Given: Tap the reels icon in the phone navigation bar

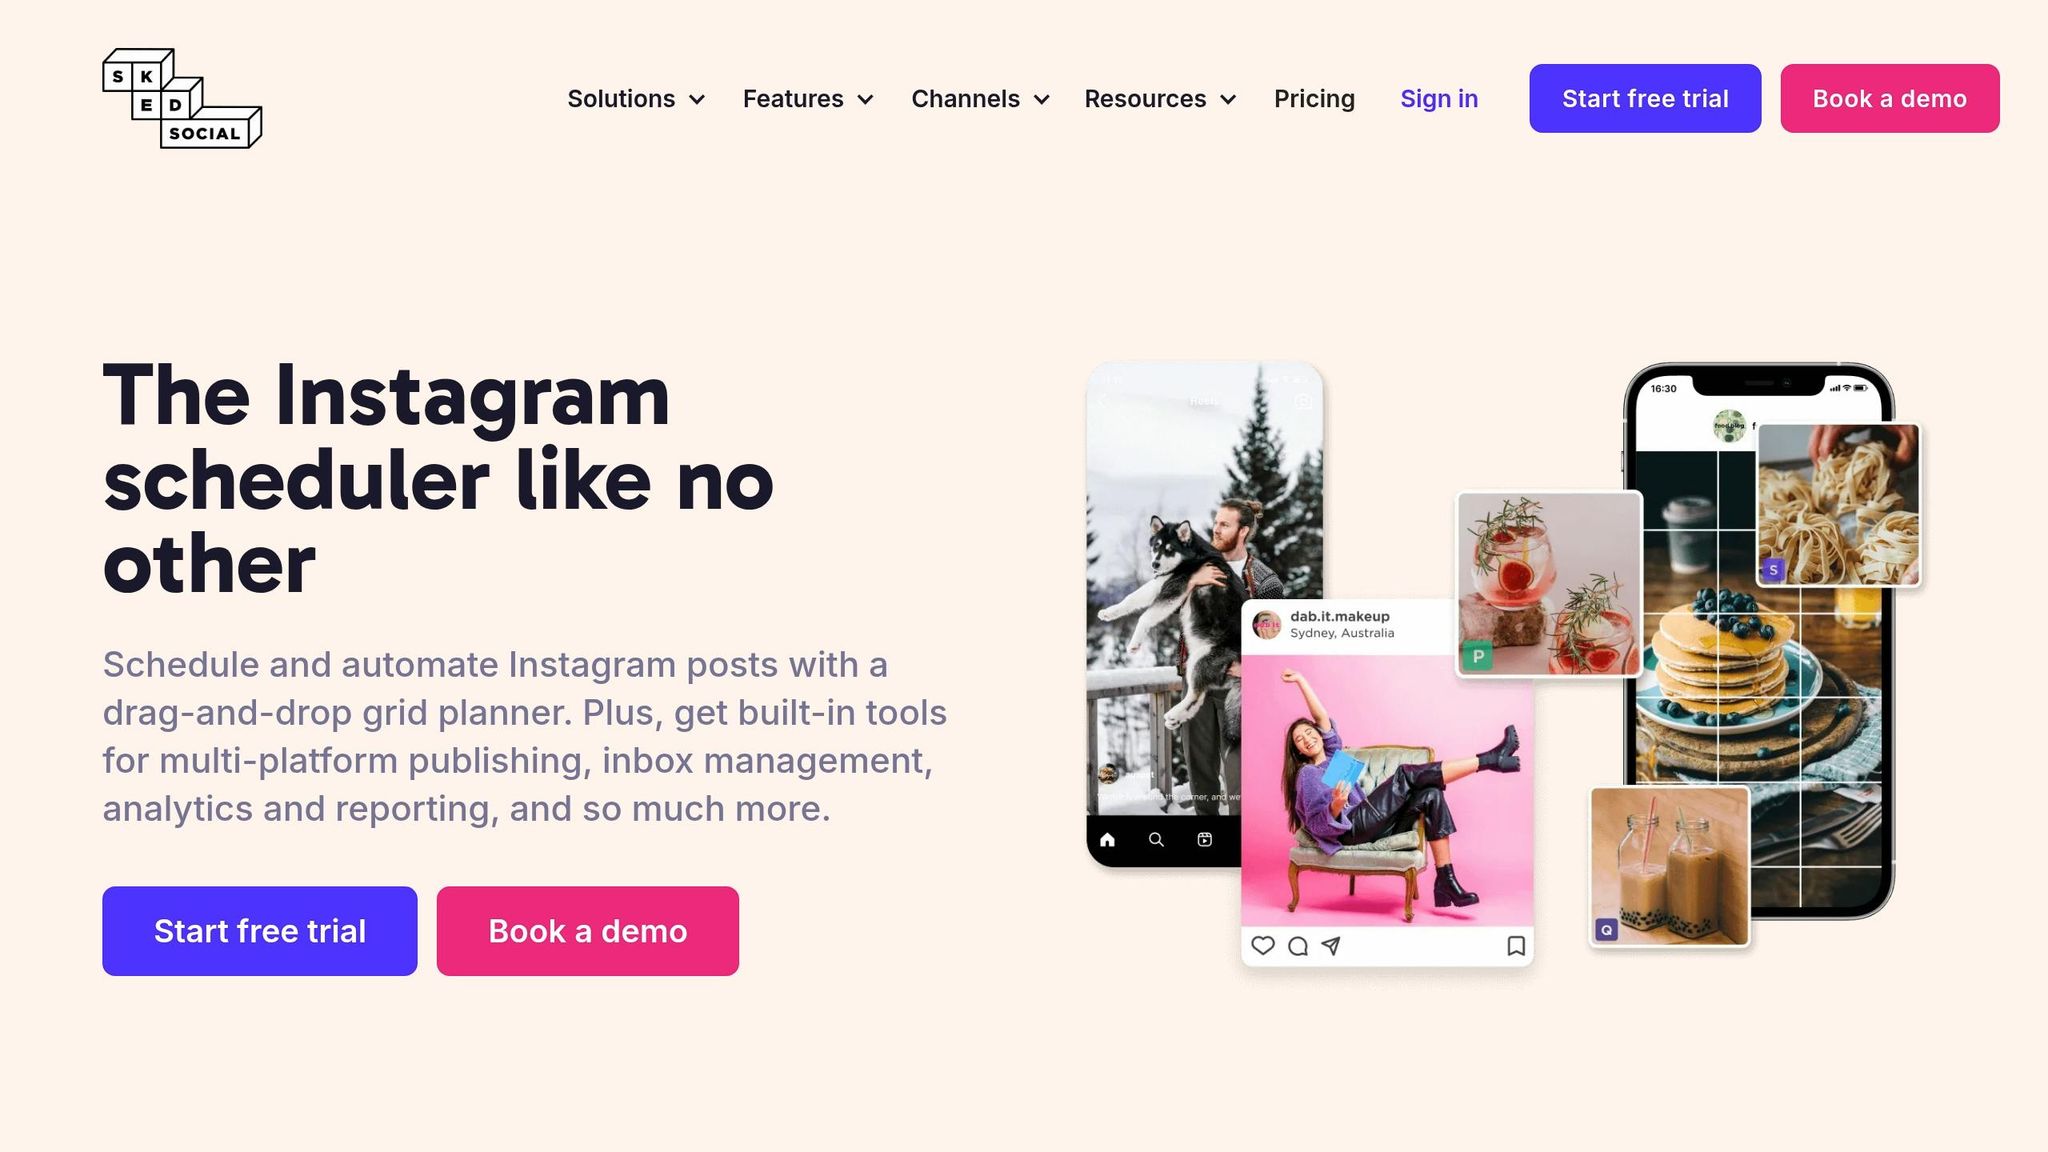Looking at the screenshot, I should coord(1205,840).
